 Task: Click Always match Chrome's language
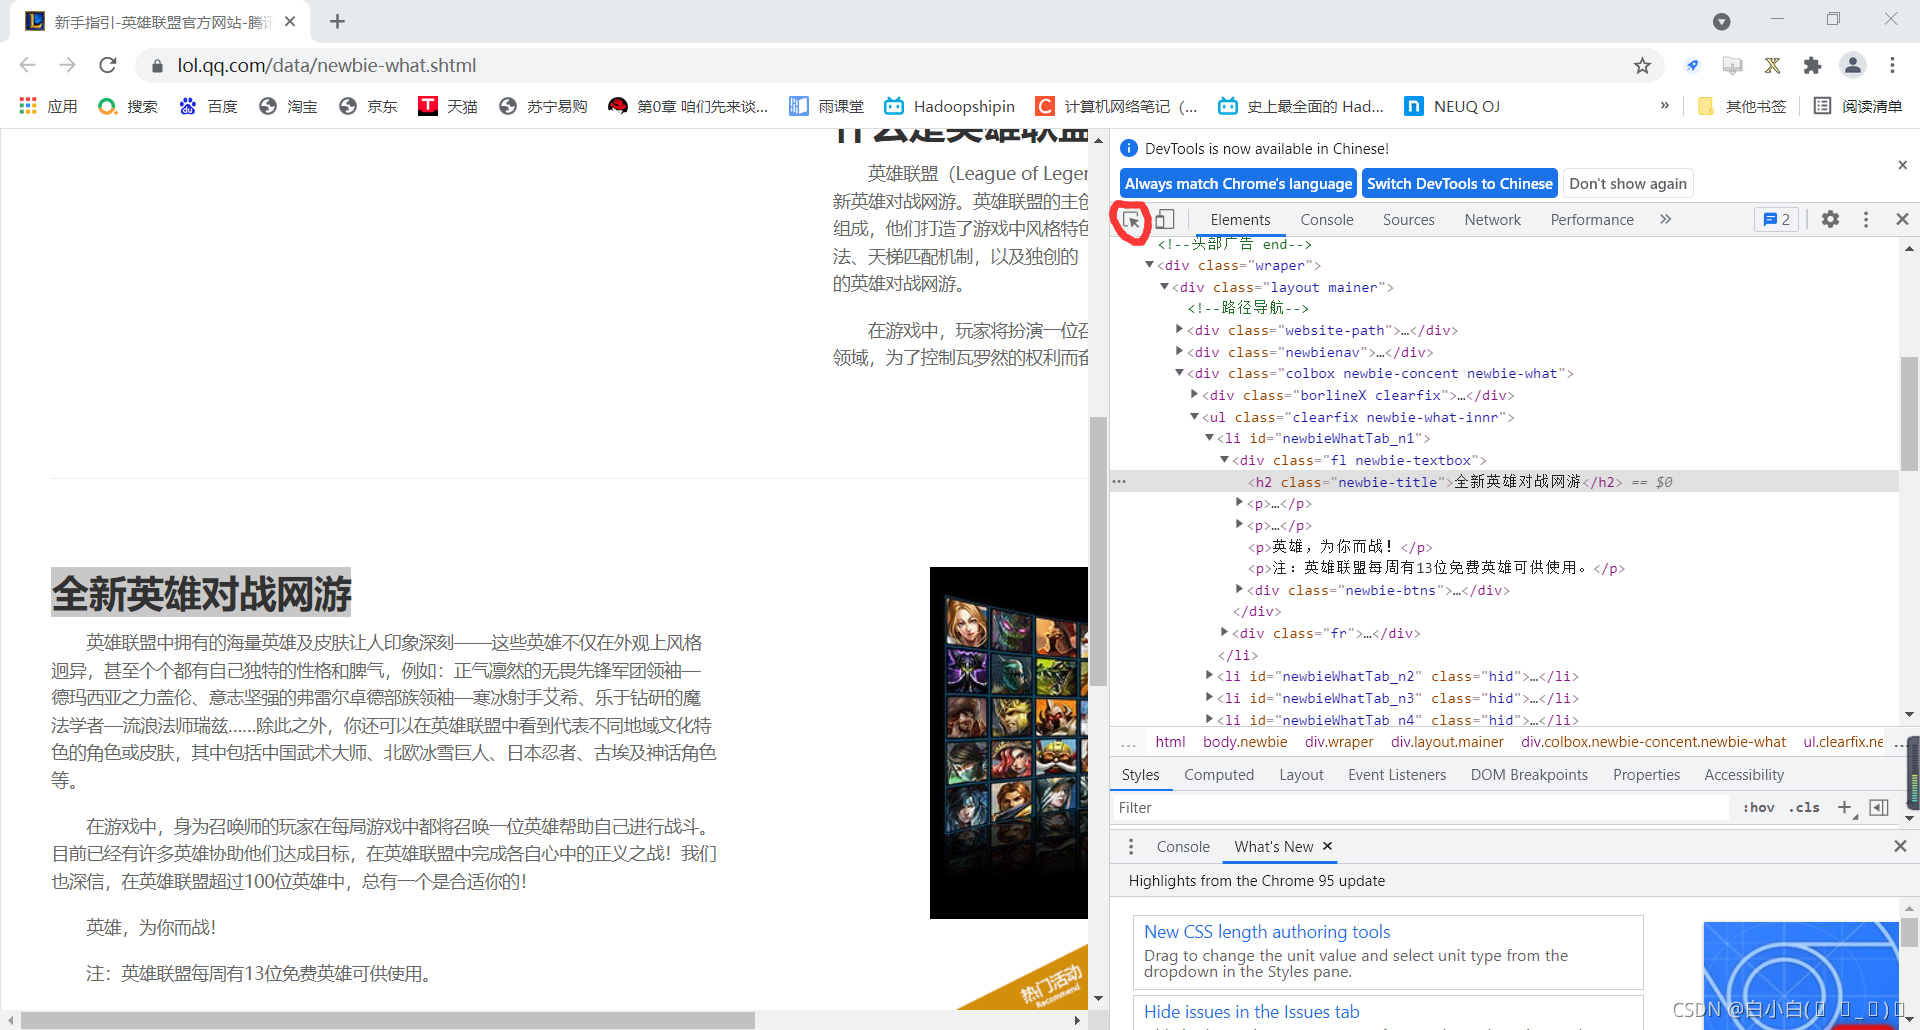coord(1238,183)
